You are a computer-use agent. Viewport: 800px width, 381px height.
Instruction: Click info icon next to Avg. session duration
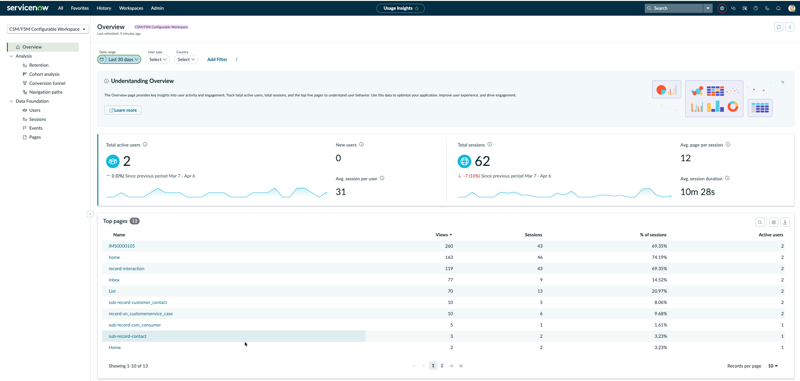pos(727,179)
